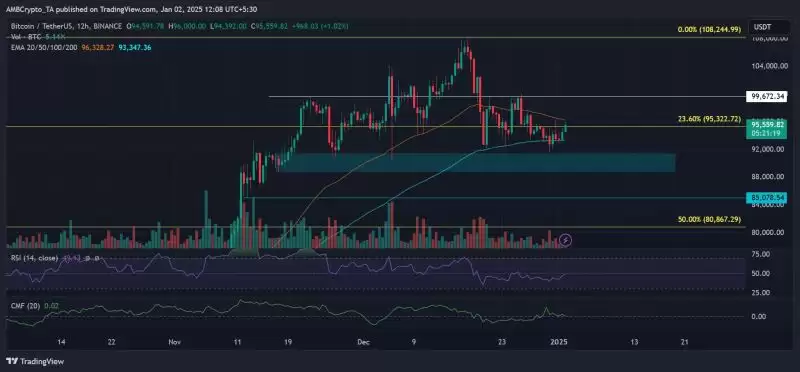Viewport: 800px width, 372px height.
Task: Click the 13 date axis label
Action: coord(635,342)
